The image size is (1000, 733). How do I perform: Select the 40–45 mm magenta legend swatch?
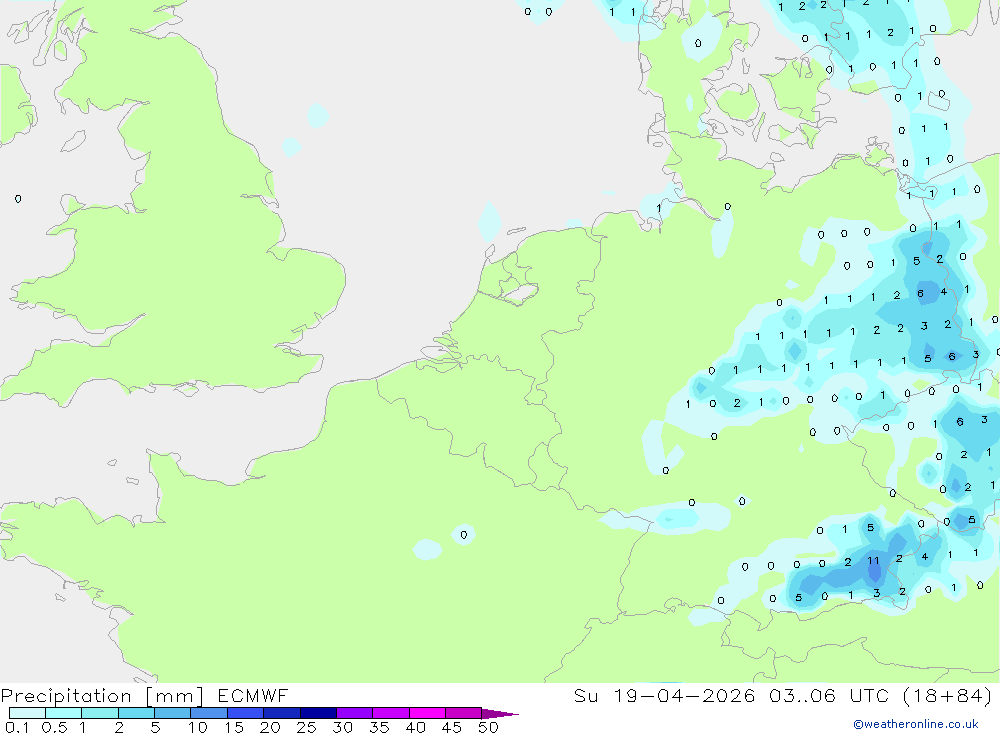click(427, 713)
